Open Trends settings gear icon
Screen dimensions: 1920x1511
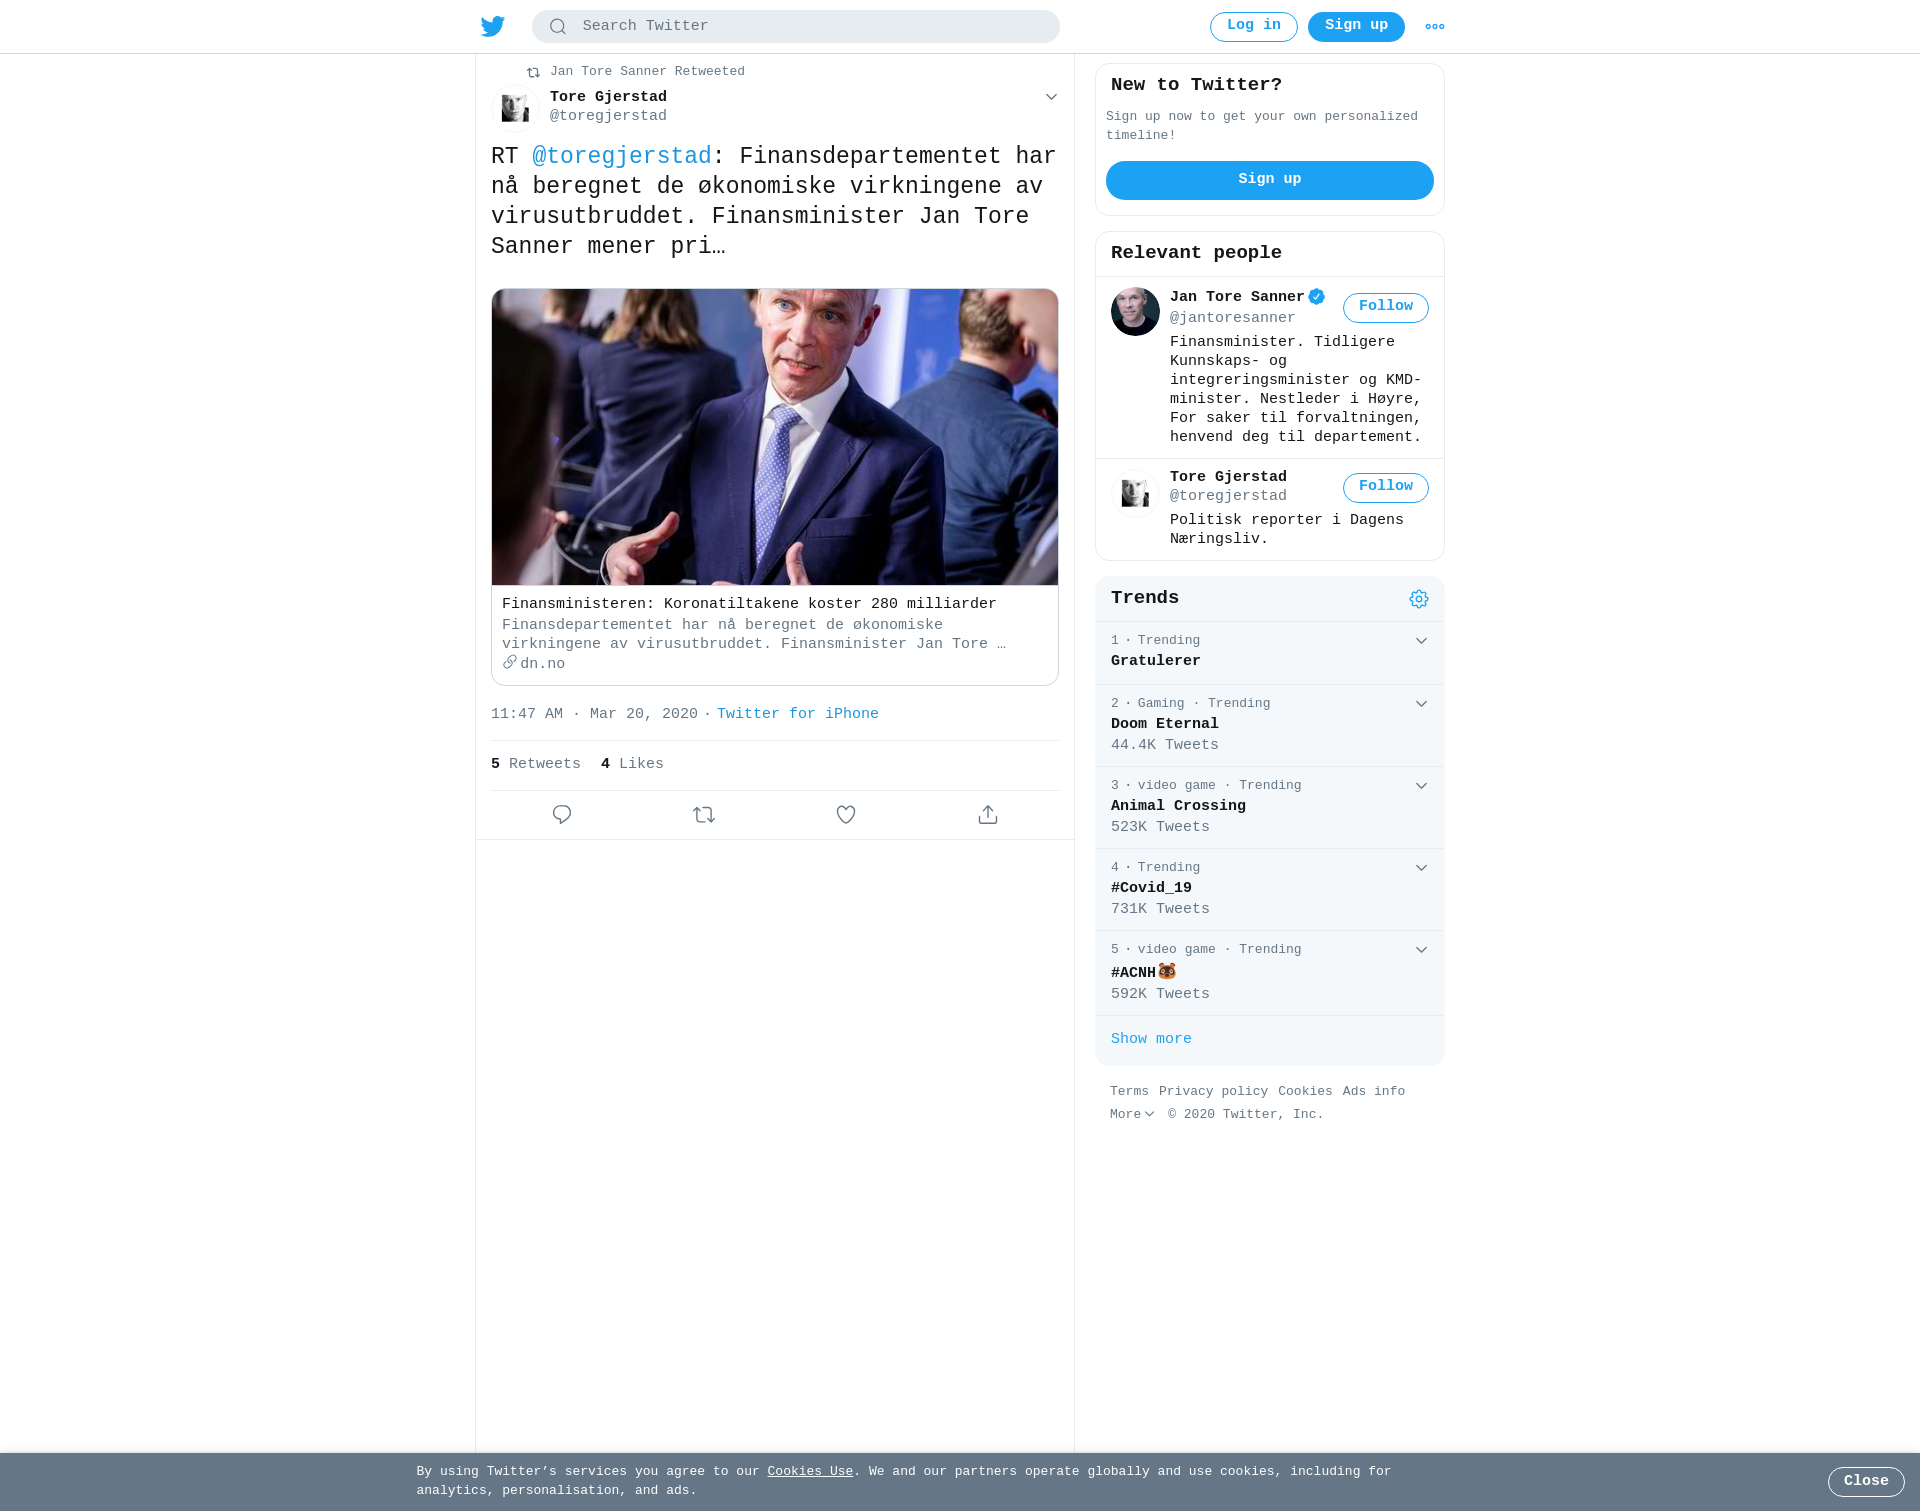[1419, 599]
